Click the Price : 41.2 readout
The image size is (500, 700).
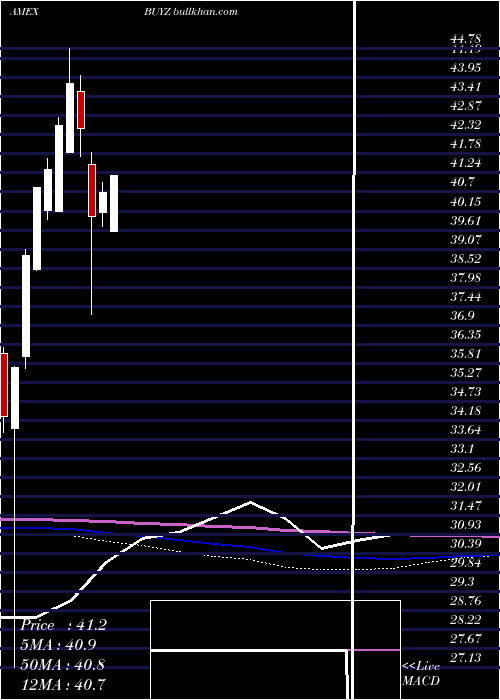click(63, 625)
